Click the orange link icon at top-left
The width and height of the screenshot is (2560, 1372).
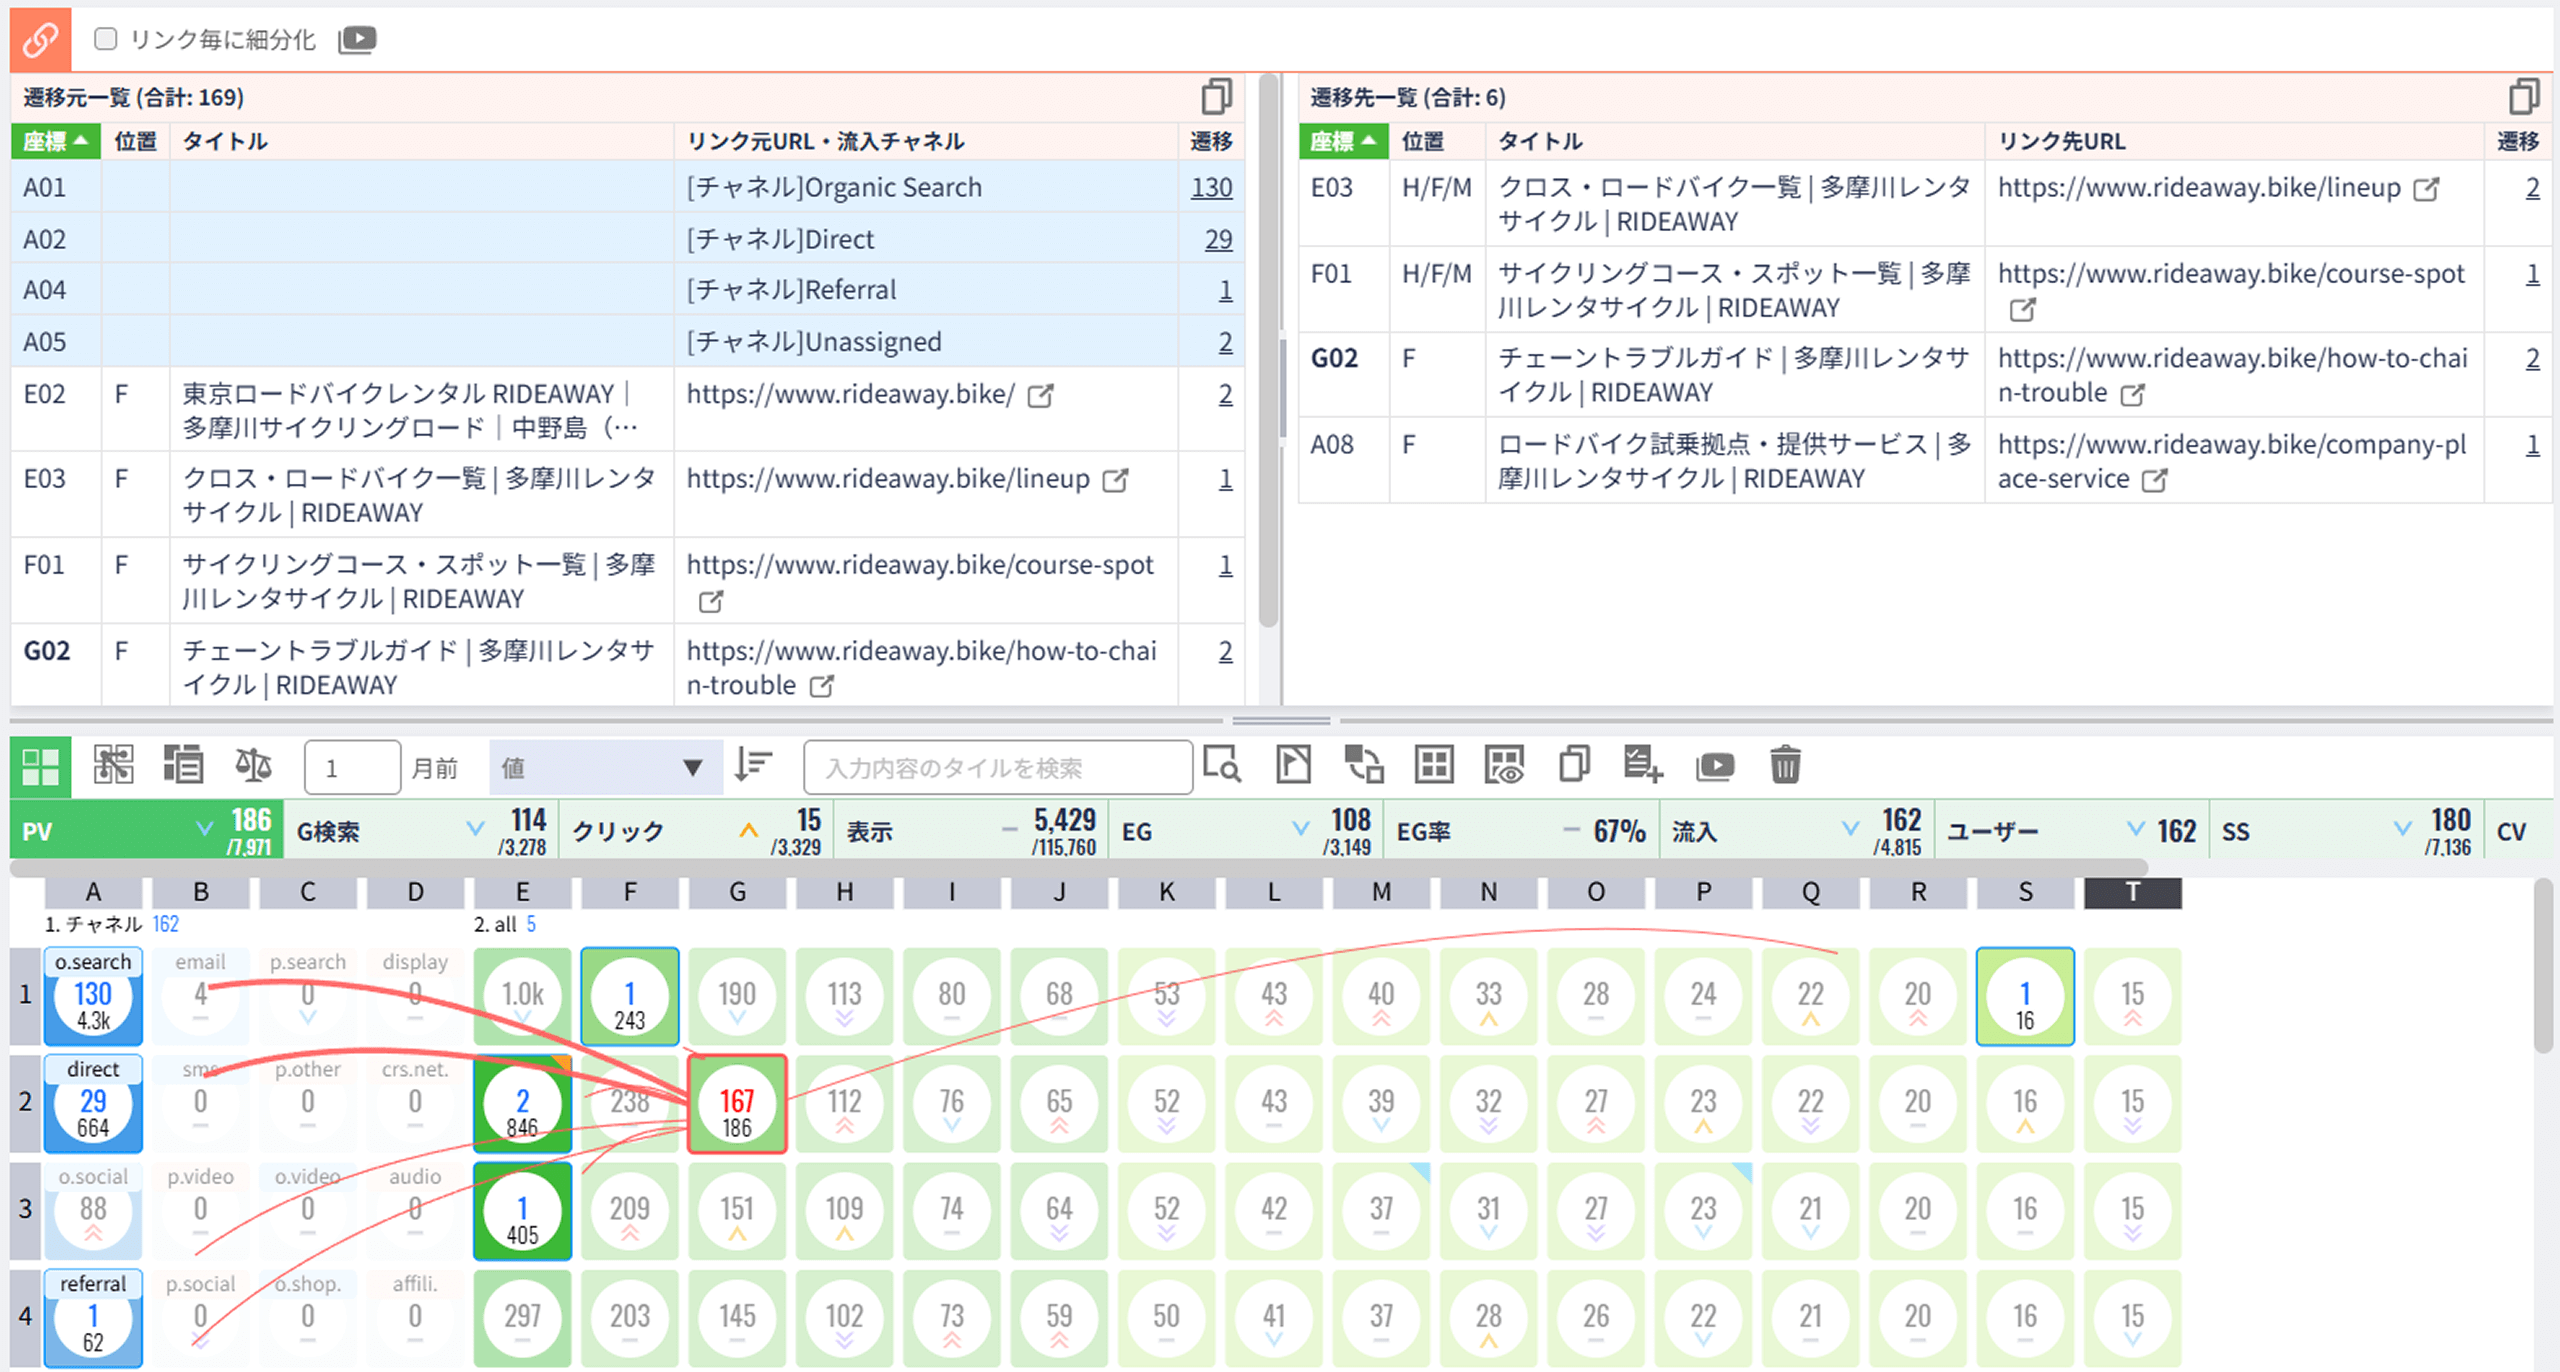tap(41, 39)
